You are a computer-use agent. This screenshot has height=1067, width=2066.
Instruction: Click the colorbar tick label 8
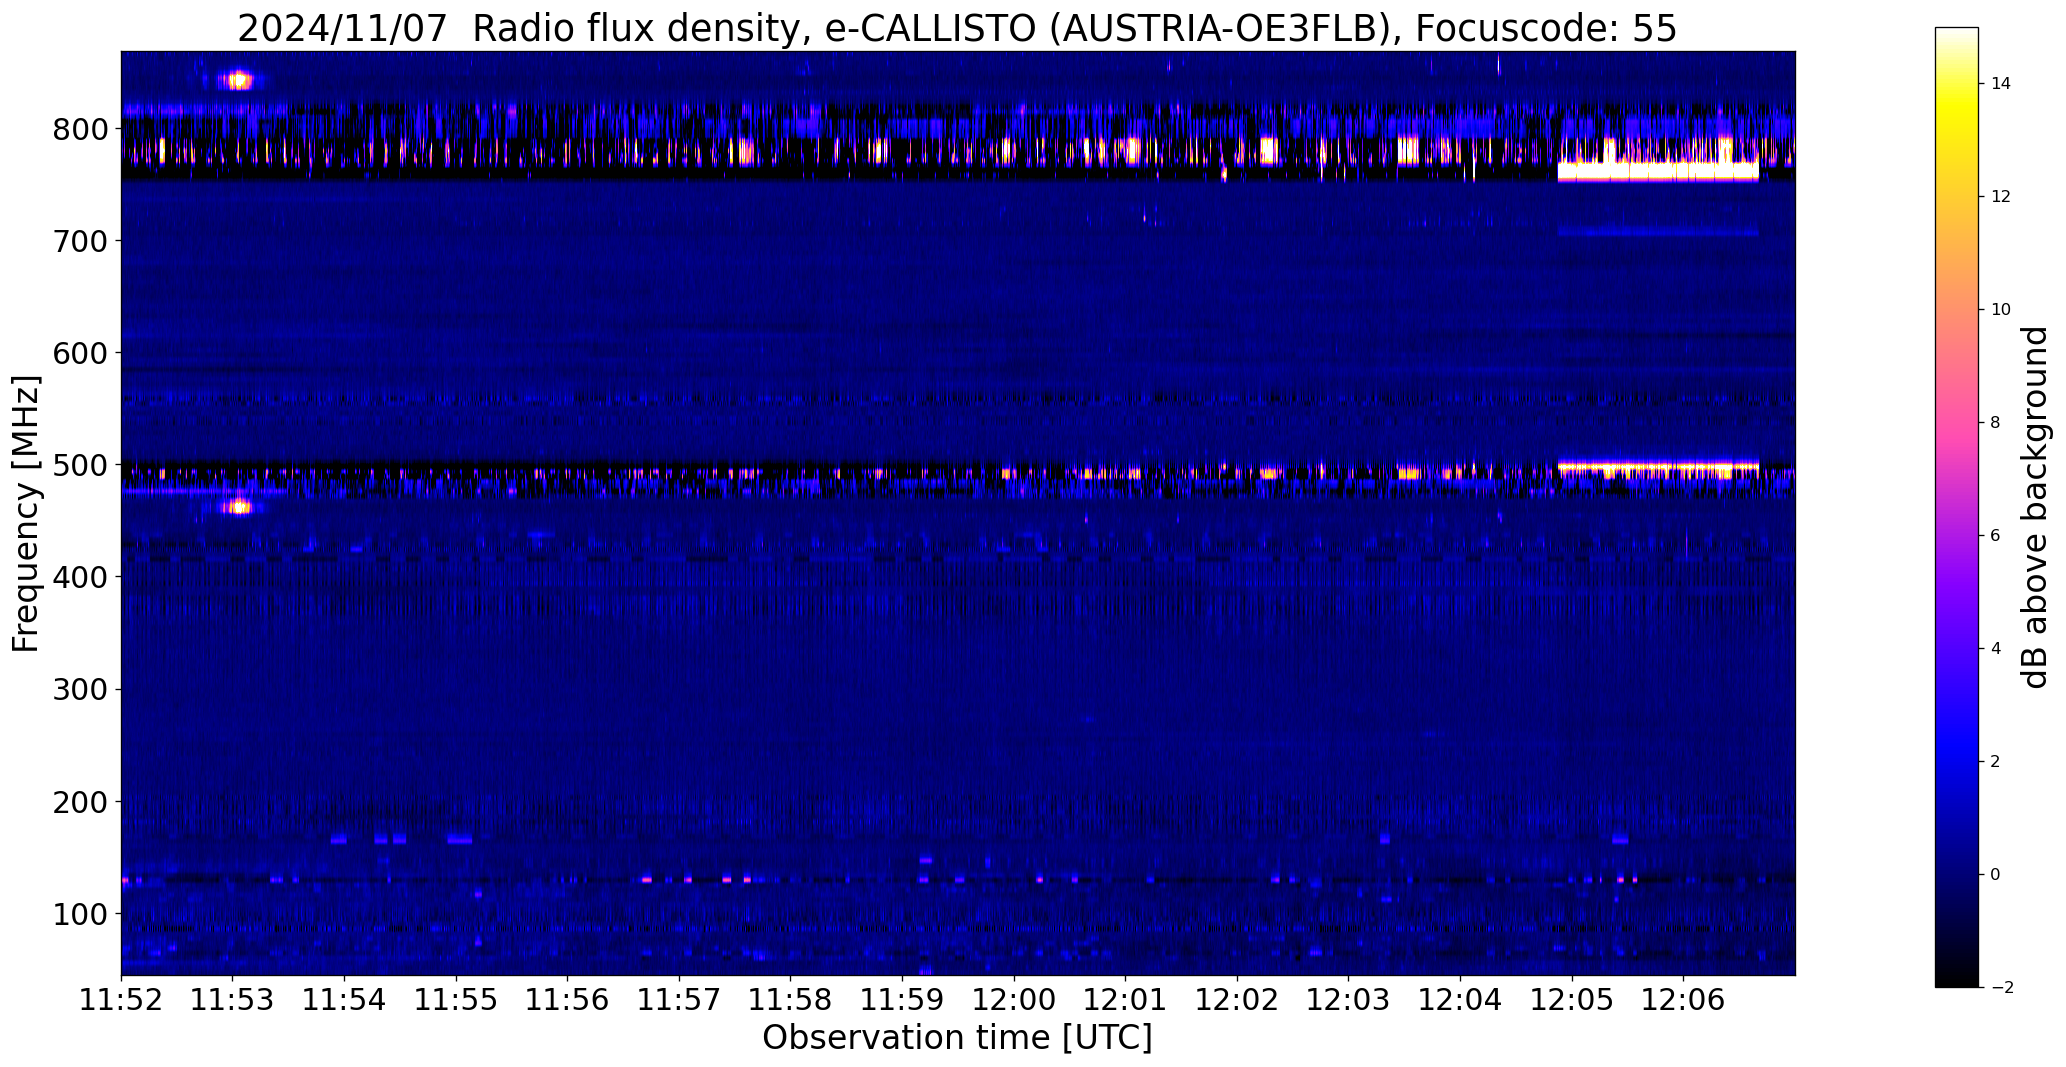point(1995,423)
